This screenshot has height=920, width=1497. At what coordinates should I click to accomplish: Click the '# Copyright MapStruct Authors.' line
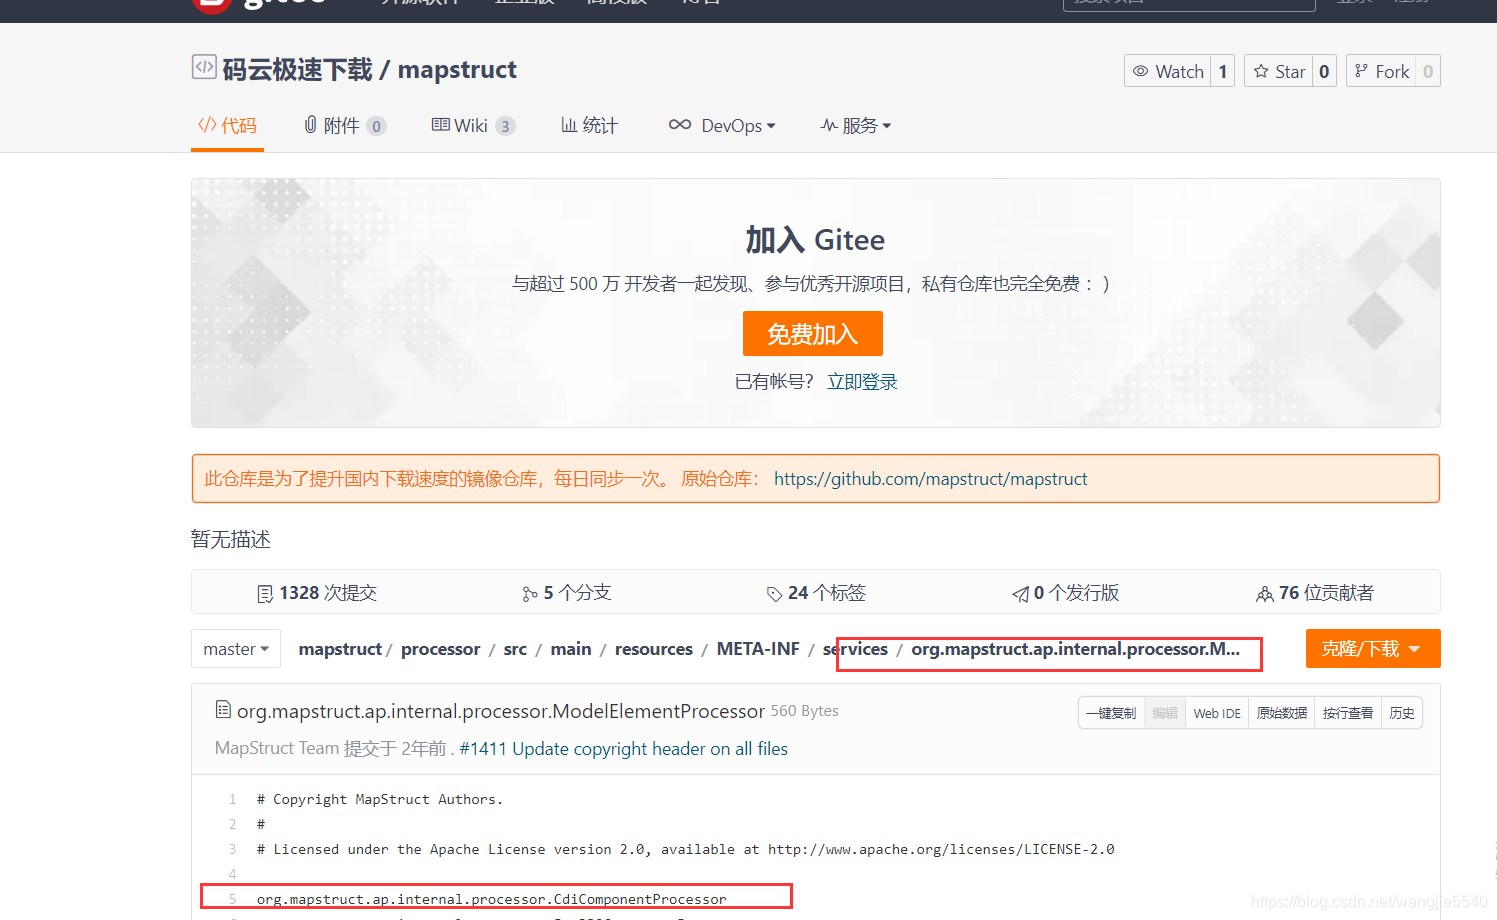[380, 799]
